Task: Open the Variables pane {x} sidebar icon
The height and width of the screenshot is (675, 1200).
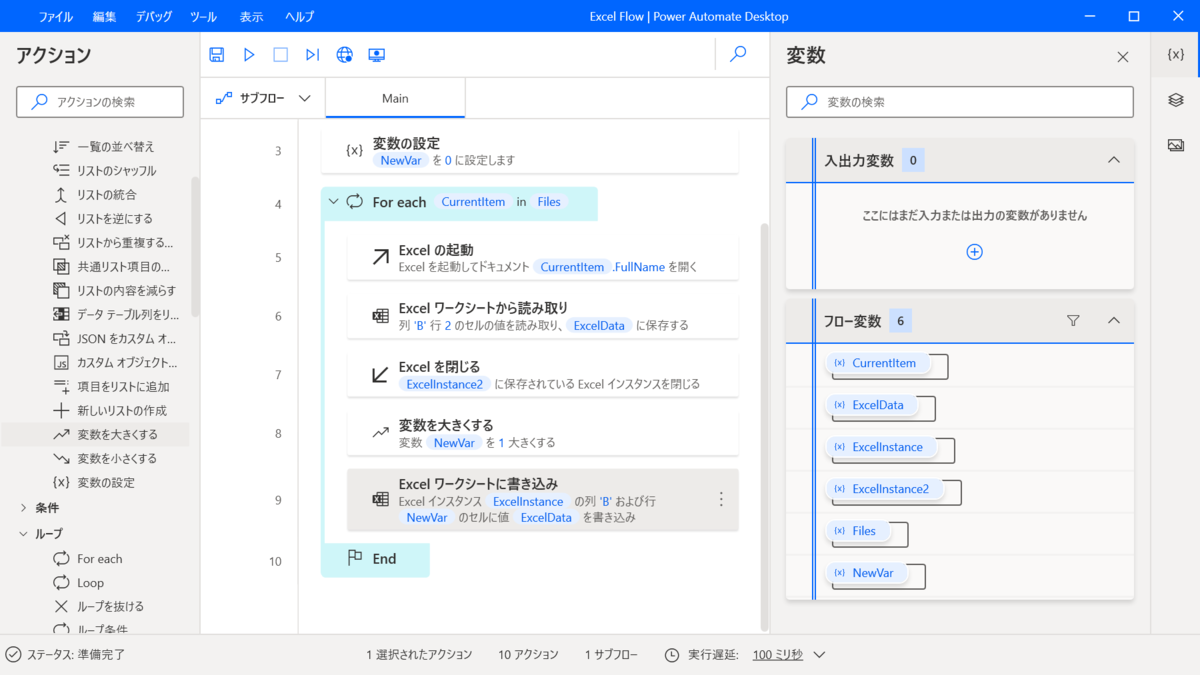Action: click(x=1176, y=55)
